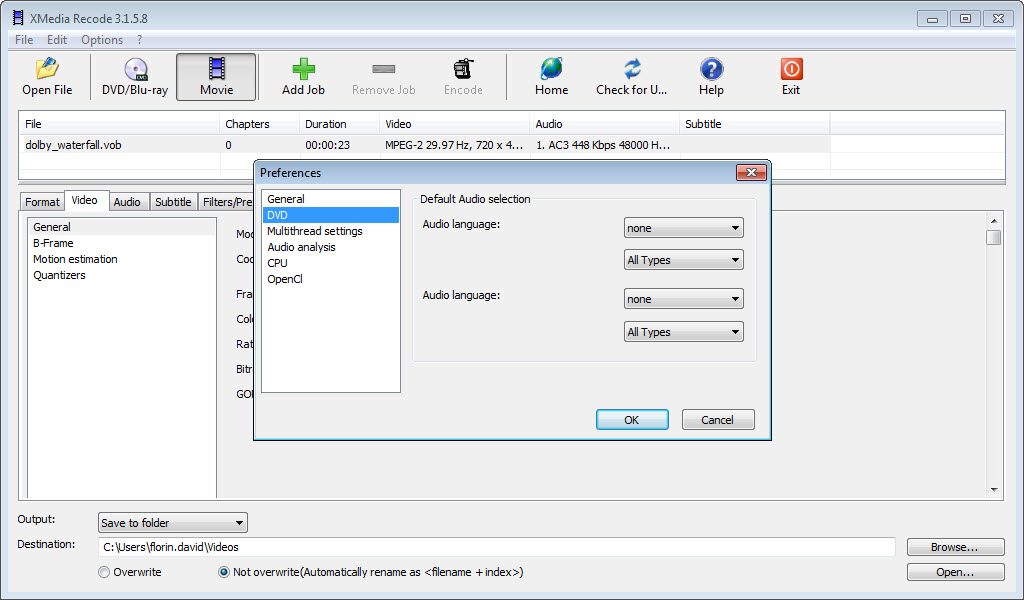Open the Options menu
1024x600 pixels.
click(x=102, y=40)
